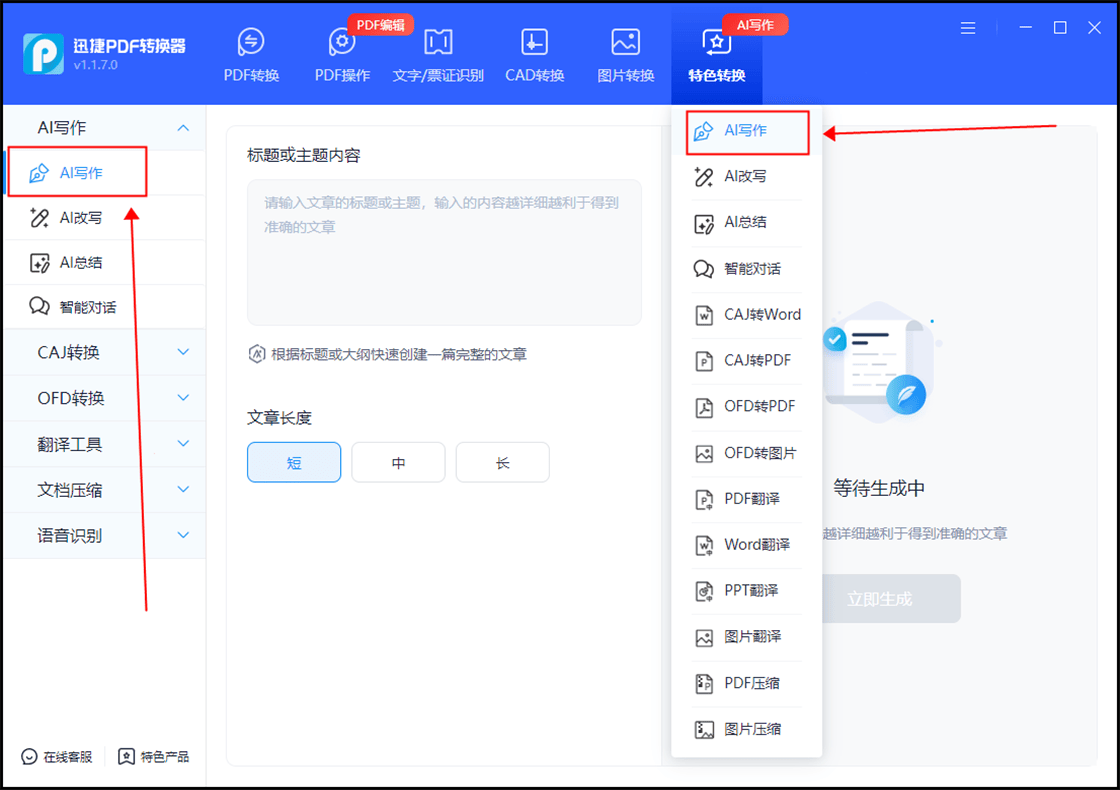Select 长 article length option
The height and width of the screenshot is (790, 1120).
point(503,462)
